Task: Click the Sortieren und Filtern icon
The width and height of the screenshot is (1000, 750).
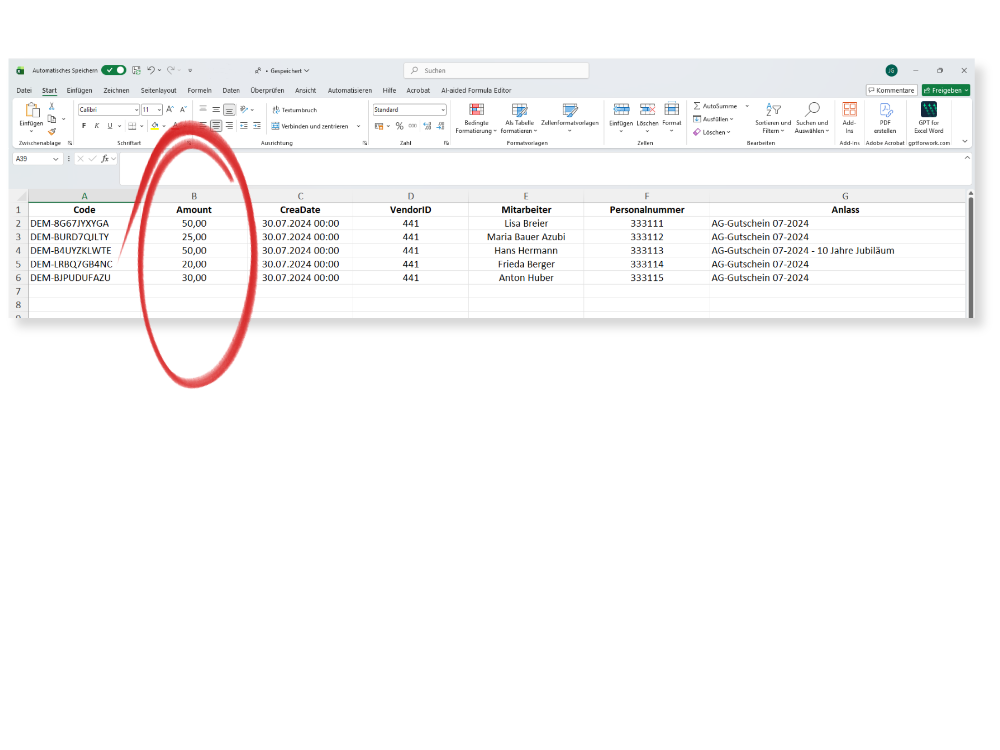Action: click(x=773, y=110)
